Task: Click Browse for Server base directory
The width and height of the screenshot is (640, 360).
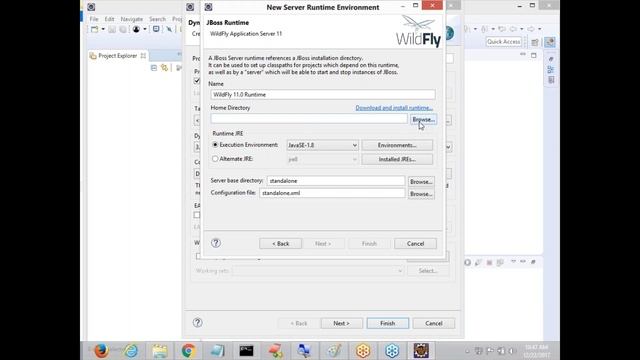Action: 421,182
